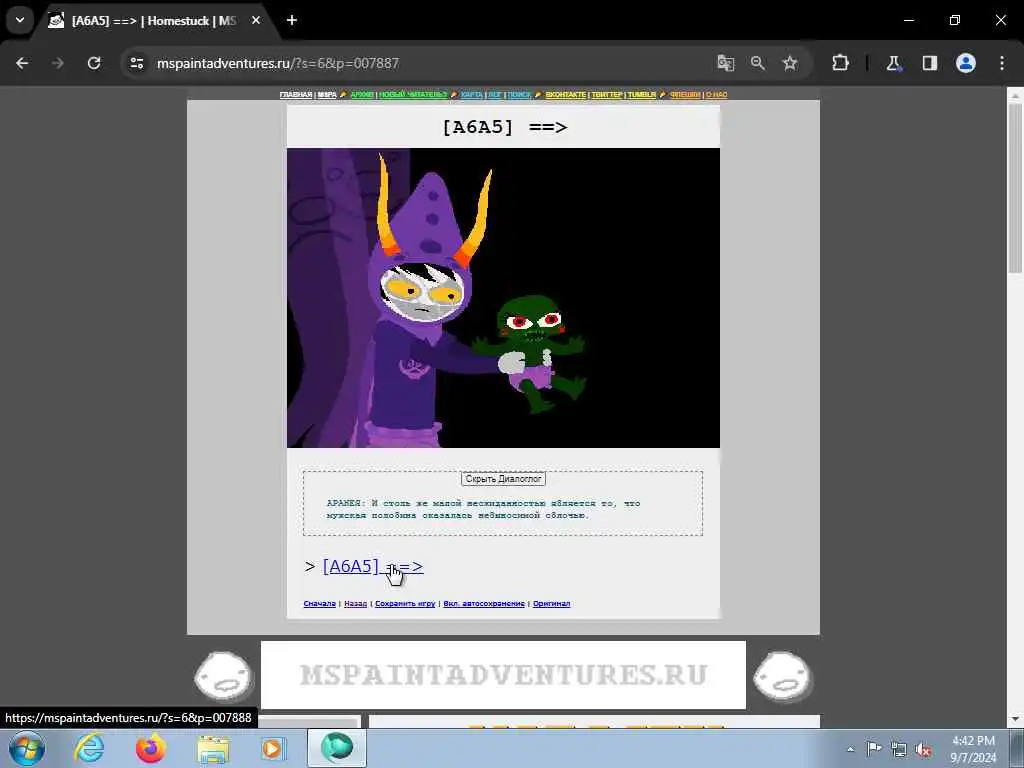Reload the Homestuck page
This screenshot has height=768, width=1024.
pos(94,63)
